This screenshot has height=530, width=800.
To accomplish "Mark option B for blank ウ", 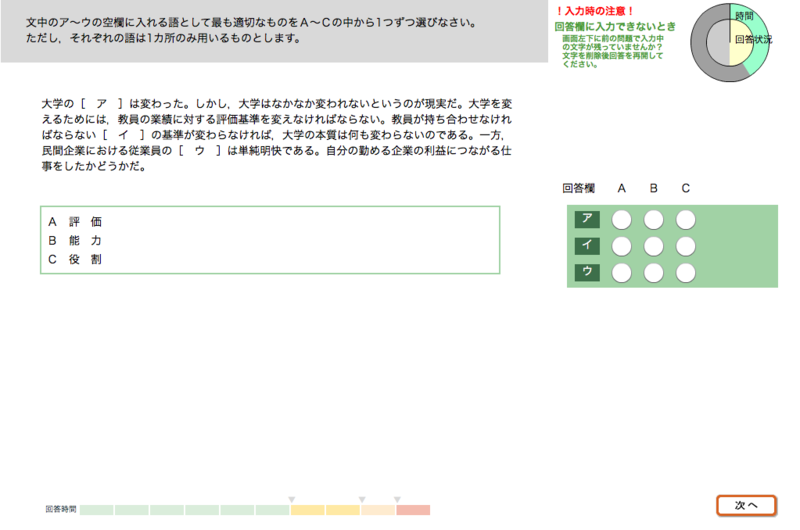I will 653,272.
